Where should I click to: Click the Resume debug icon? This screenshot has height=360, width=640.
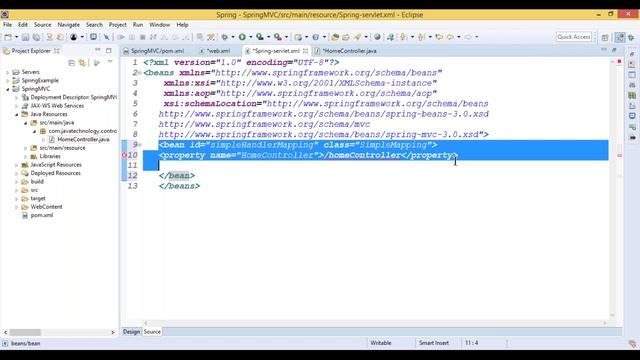pyautogui.click(x=121, y=37)
